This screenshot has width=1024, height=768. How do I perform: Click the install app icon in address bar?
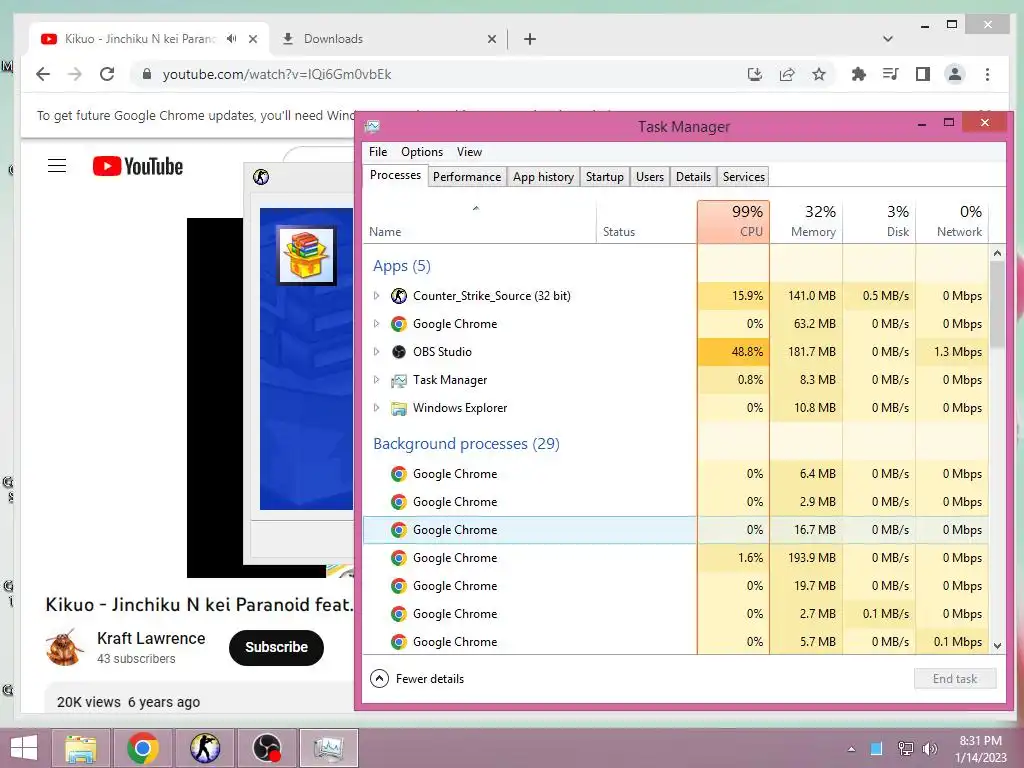pyautogui.click(x=755, y=74)
